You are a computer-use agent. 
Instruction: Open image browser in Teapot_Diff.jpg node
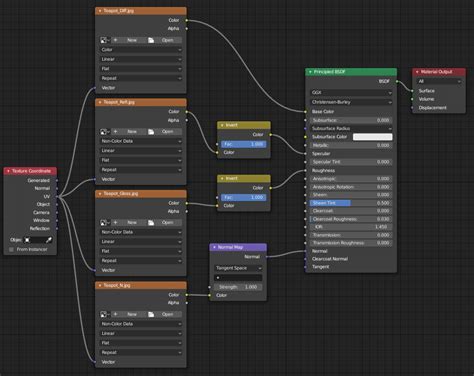(x=105, y=40)
